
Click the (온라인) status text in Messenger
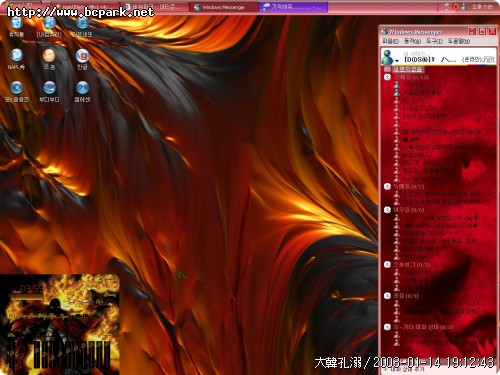coord(472,60)
